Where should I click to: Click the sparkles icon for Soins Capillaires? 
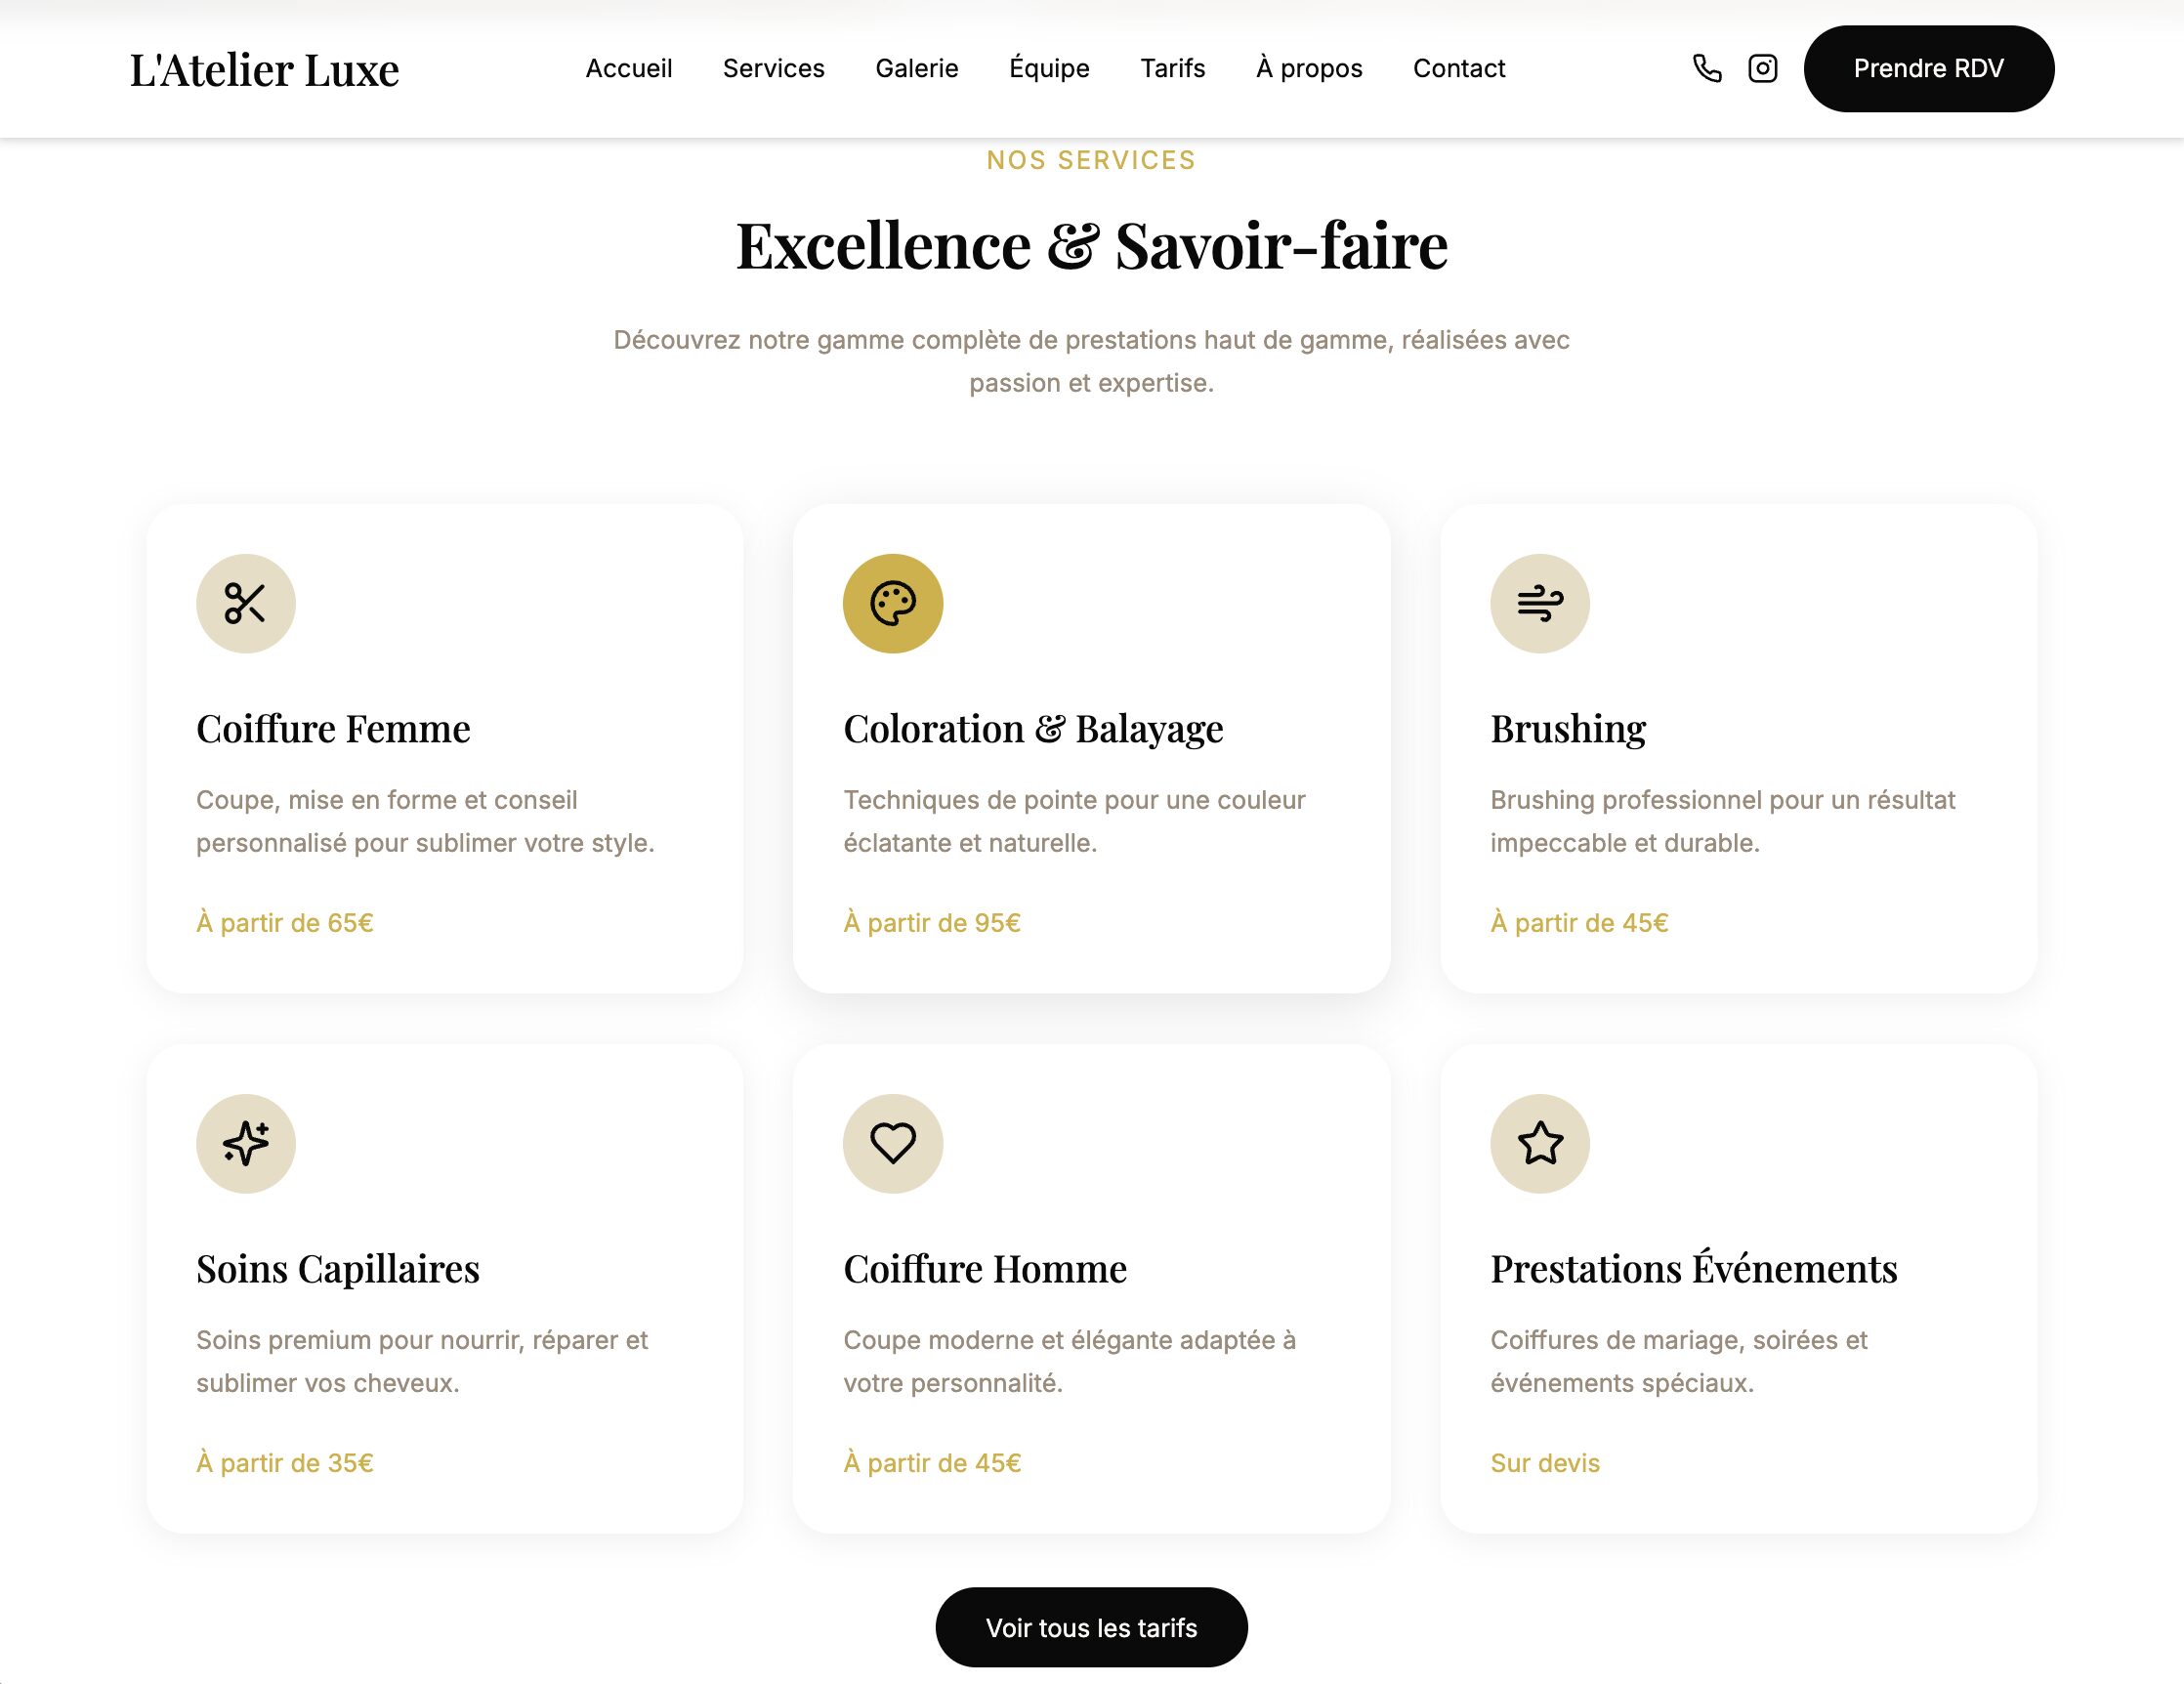[x=245, y=1143]
